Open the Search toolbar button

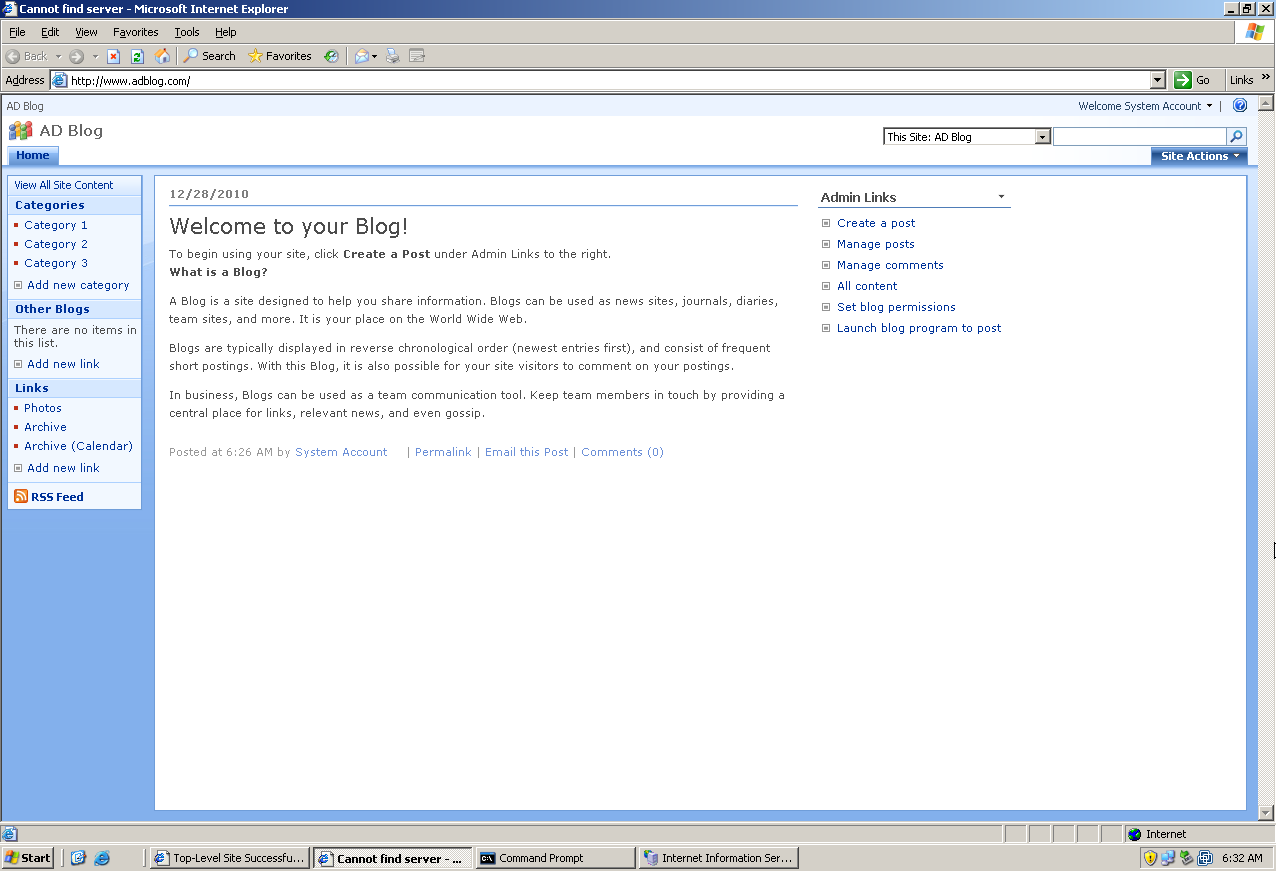[x=209, y=56]
